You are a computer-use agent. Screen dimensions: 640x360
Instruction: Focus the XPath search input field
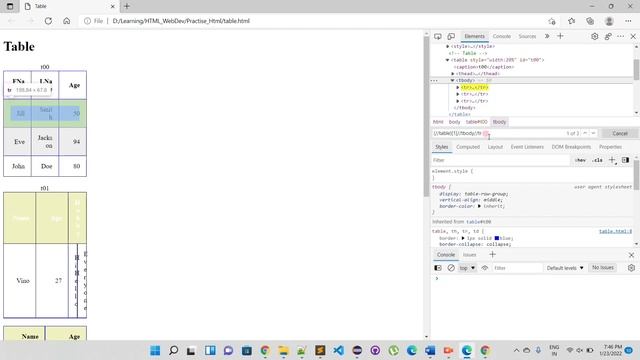coord(498,133)
